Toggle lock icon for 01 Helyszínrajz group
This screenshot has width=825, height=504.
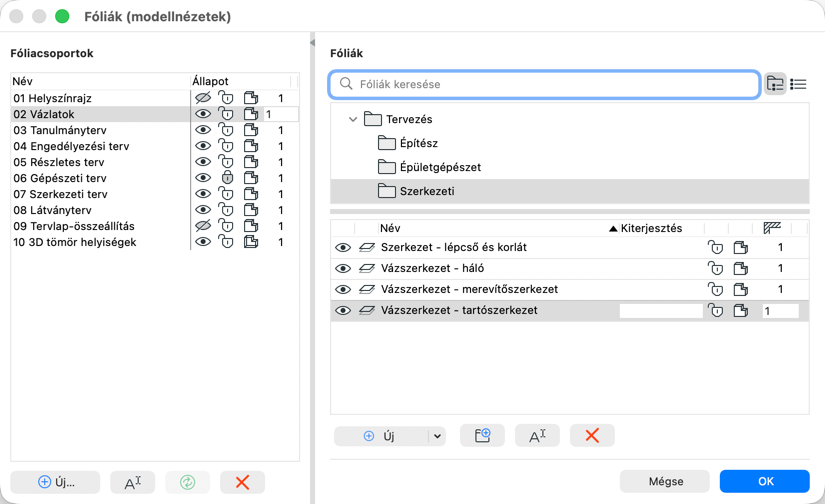coord(226,98)
